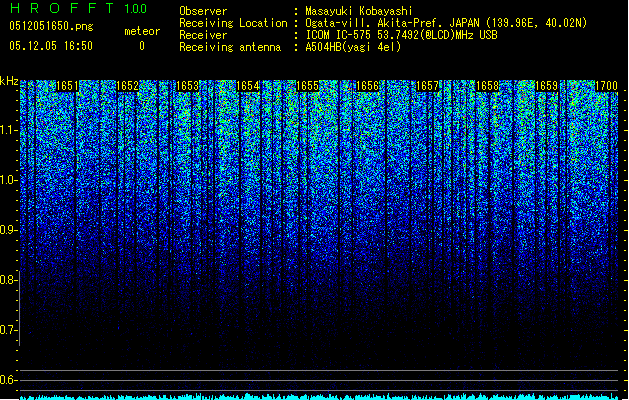Click time marker 1652
This screenshot has height=400, width=629.
(x=128, y=86)
